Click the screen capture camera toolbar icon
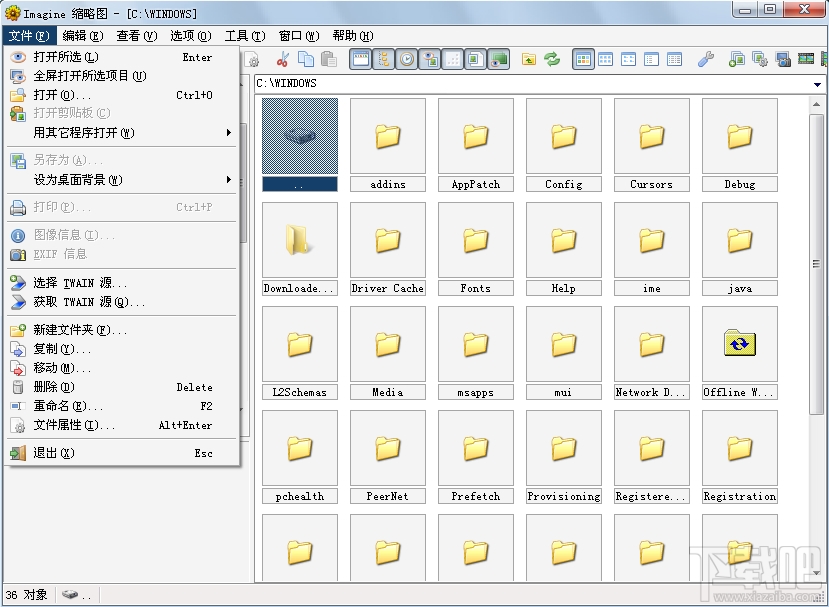Screen dimensions: 829x607 tap(782, 59)
